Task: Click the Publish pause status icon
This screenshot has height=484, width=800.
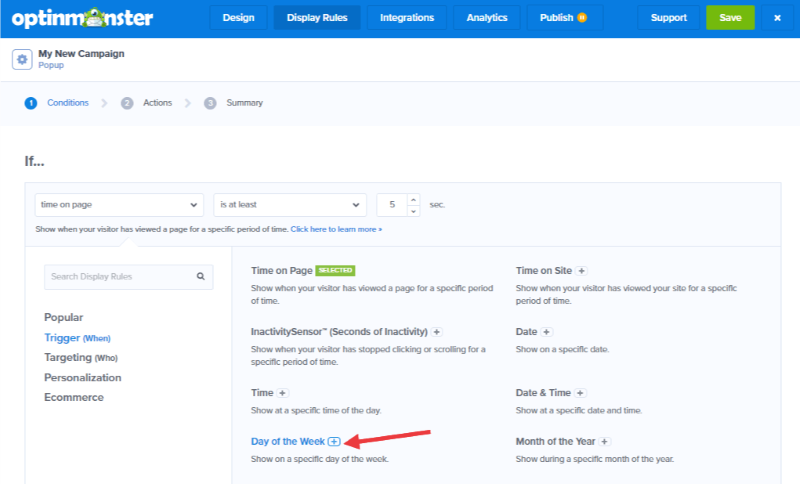Action: coord(582,17)
